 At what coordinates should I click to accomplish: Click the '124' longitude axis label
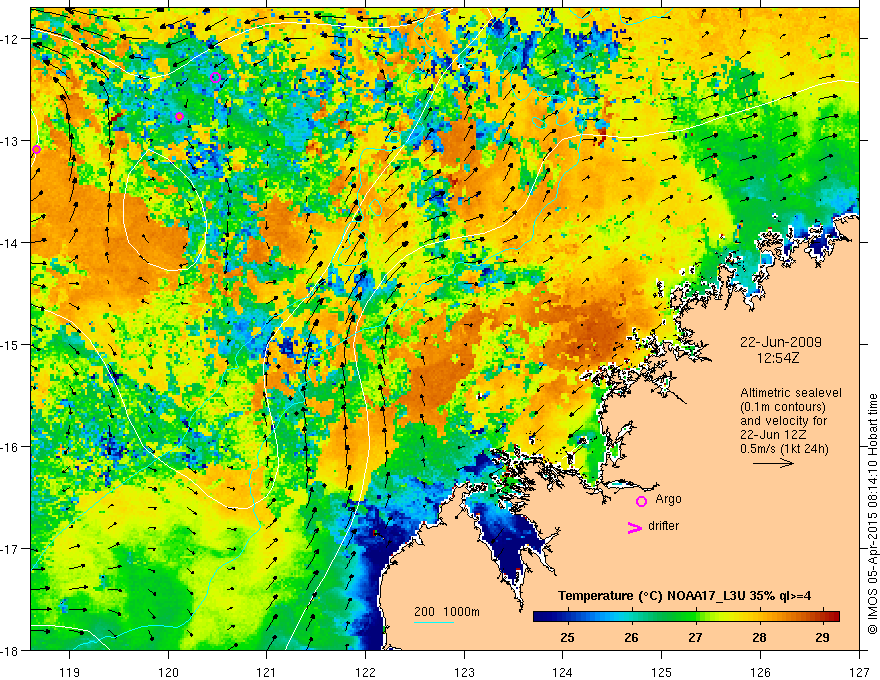coord(563,672)
